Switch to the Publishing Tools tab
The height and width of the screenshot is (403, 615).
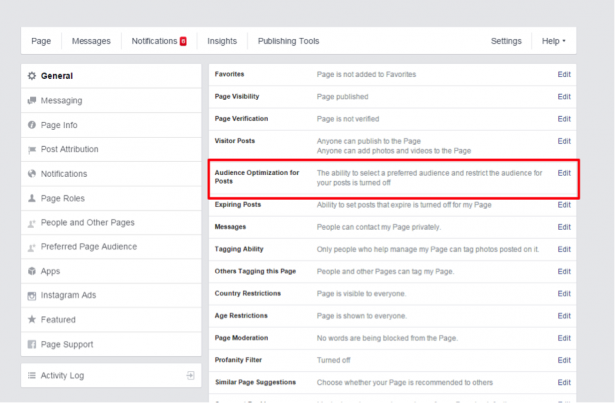pos(288,41)
